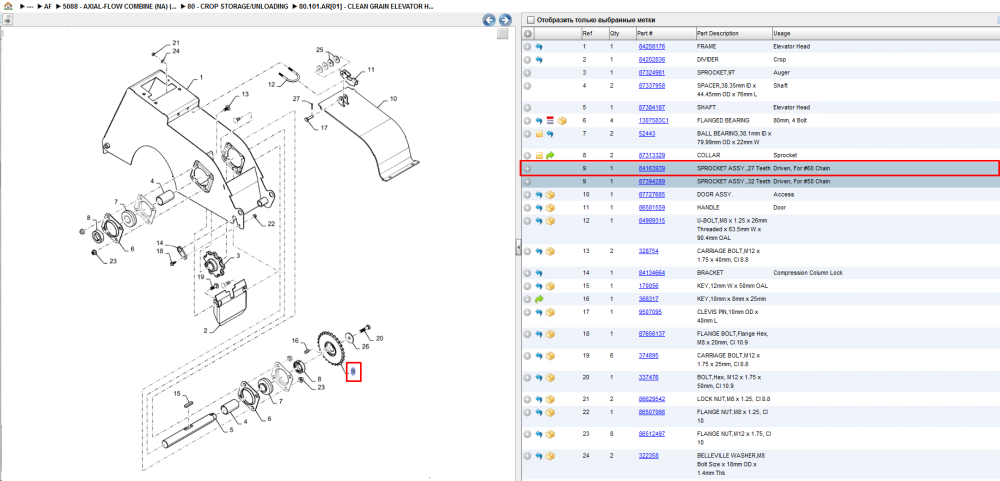Open the AF breadcrumb level
The width and height of the screenshot is (1000, 481).
(48, 6)
